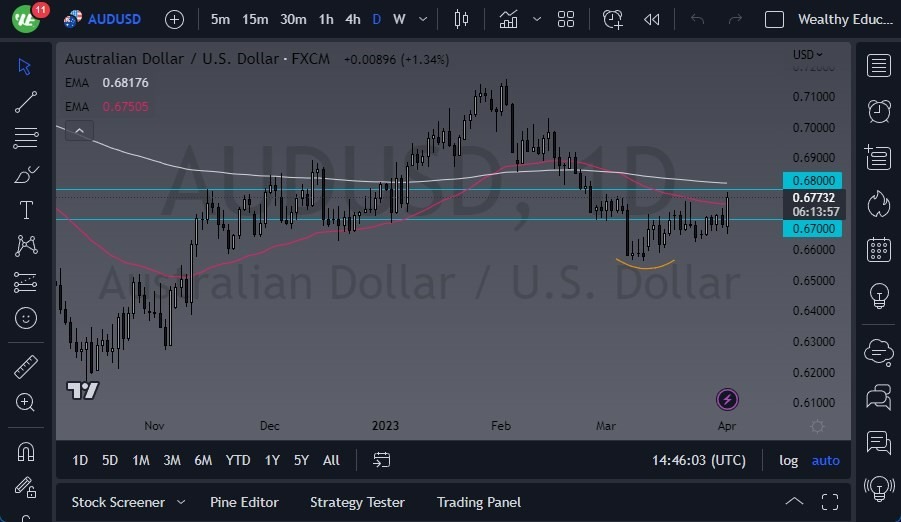901x522 pixels.
Task: Expand the Stock Screener dropdown chevron
Action: [181, 502]
